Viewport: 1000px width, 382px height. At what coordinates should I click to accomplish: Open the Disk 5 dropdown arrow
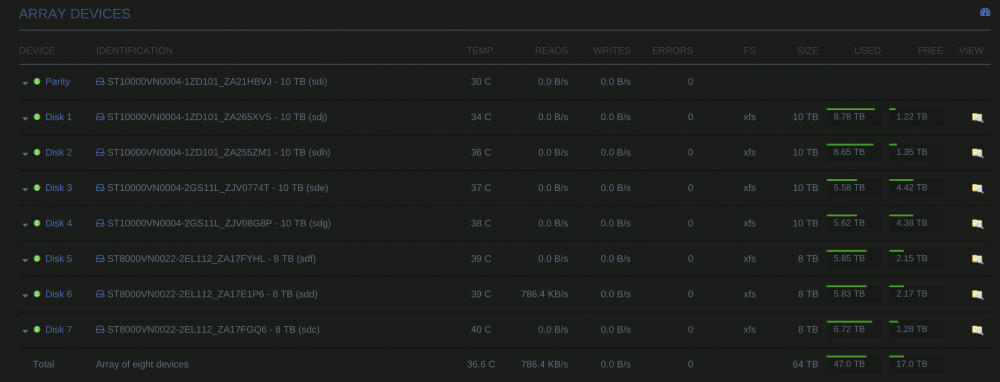point(25,260)
